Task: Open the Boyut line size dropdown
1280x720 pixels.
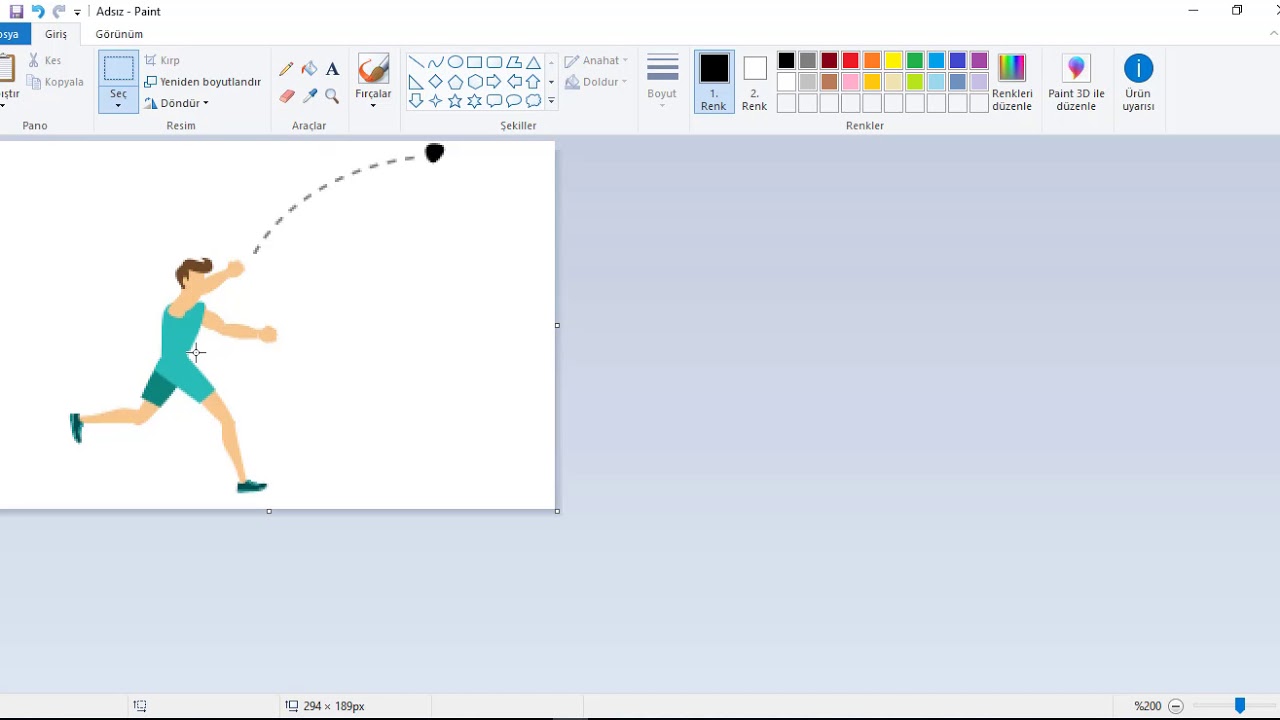Action: point(662,80)
